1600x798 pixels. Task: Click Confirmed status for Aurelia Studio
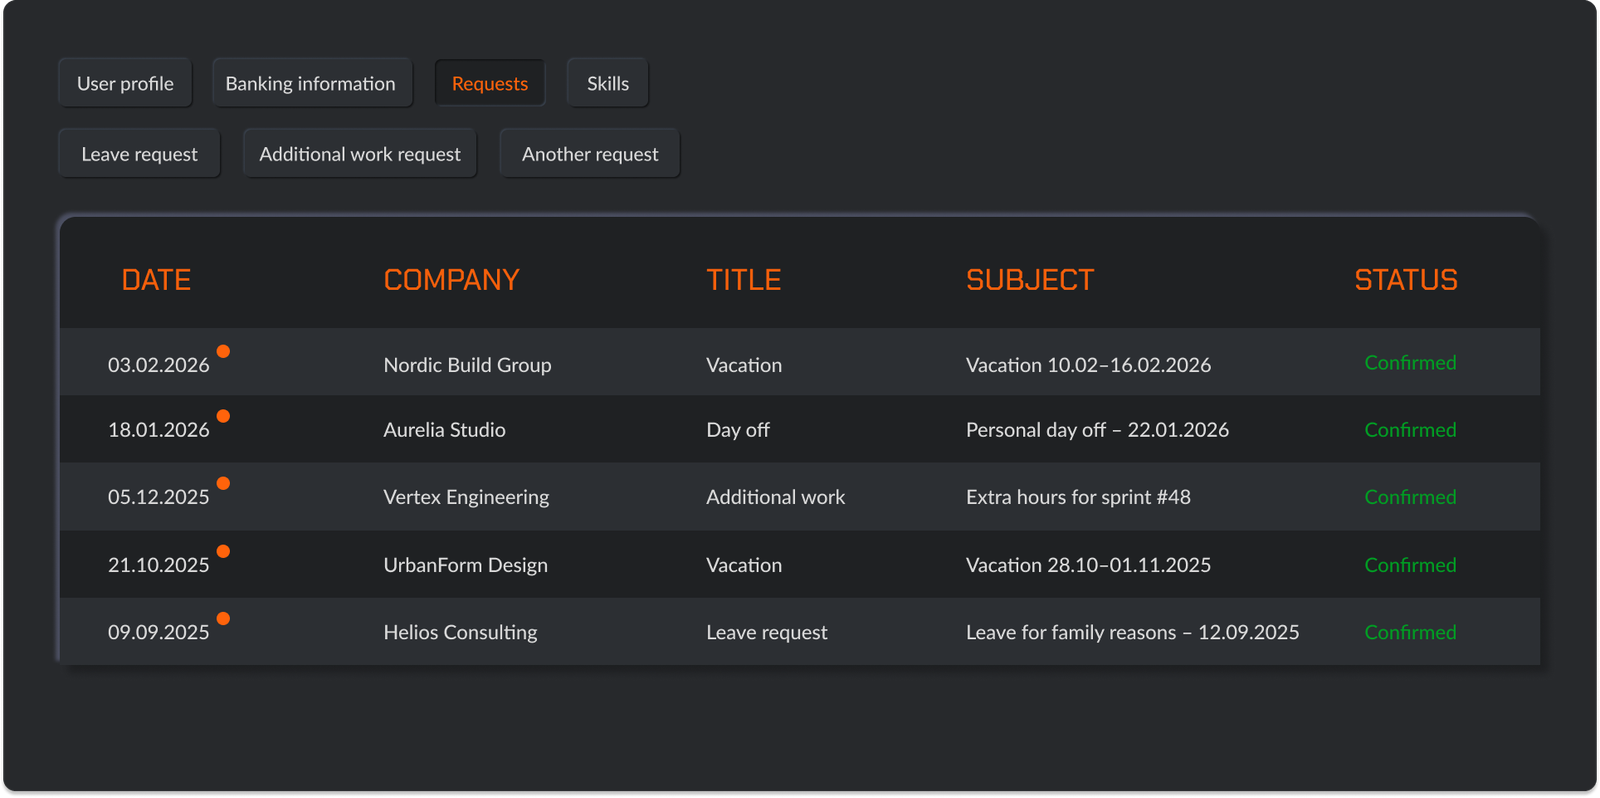[x=1410, y=430]
